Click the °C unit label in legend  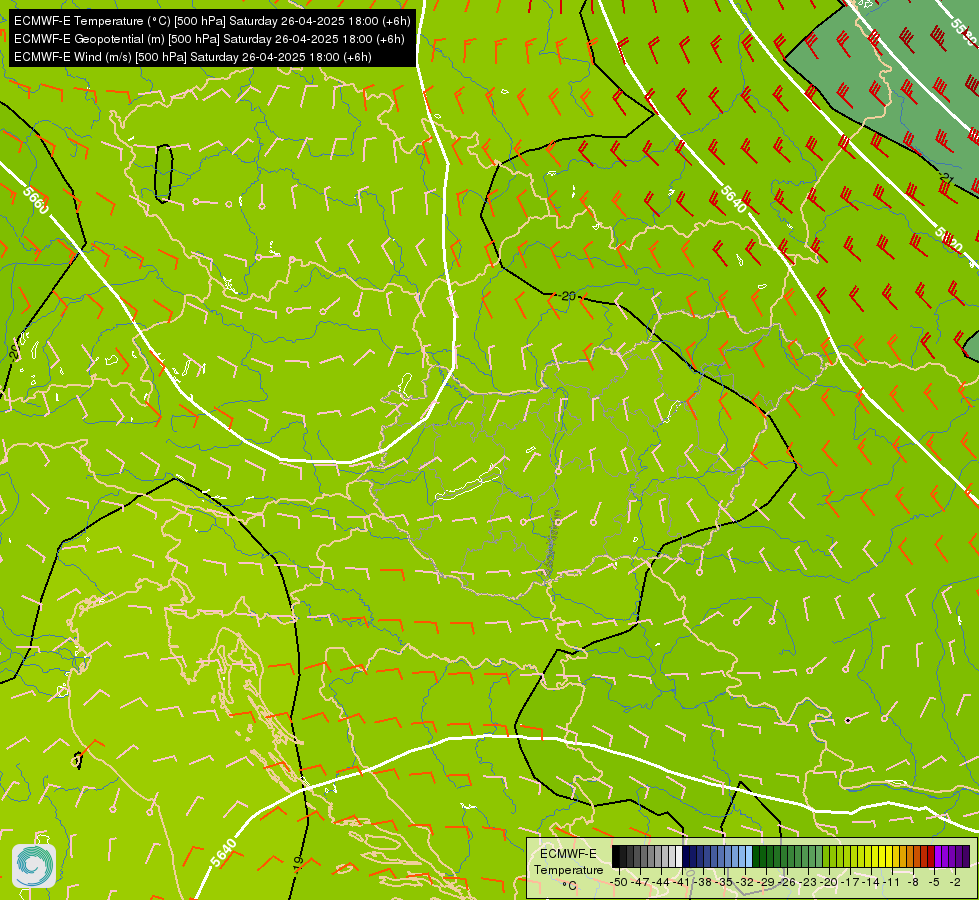pos(569,886)
